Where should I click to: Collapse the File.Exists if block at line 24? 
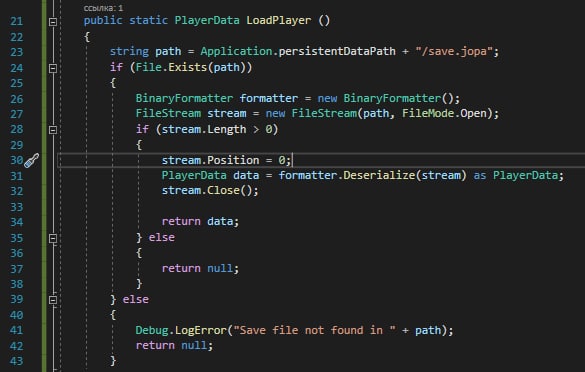[x=53, y=68]
